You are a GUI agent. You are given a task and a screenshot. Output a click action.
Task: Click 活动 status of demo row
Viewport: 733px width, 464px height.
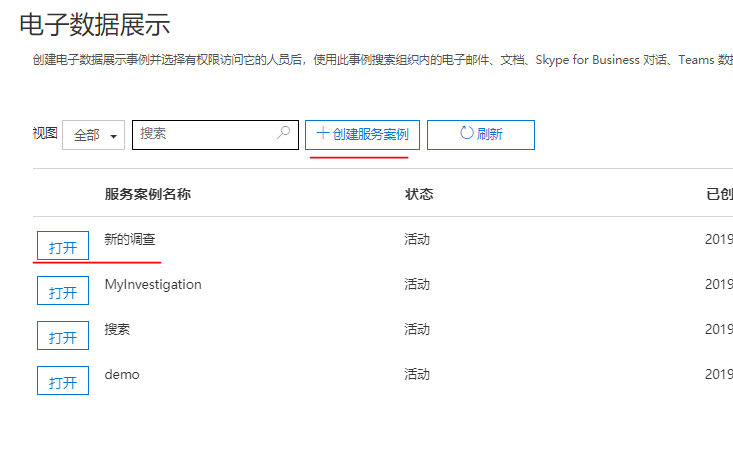pos(417,375)
